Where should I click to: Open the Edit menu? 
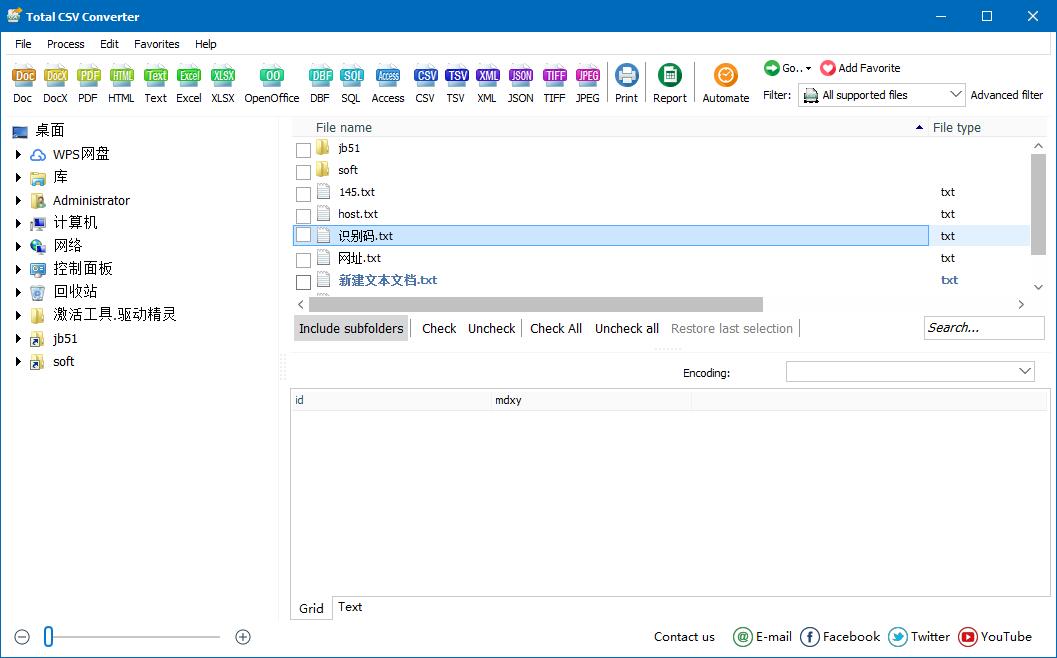coord(109,44)
